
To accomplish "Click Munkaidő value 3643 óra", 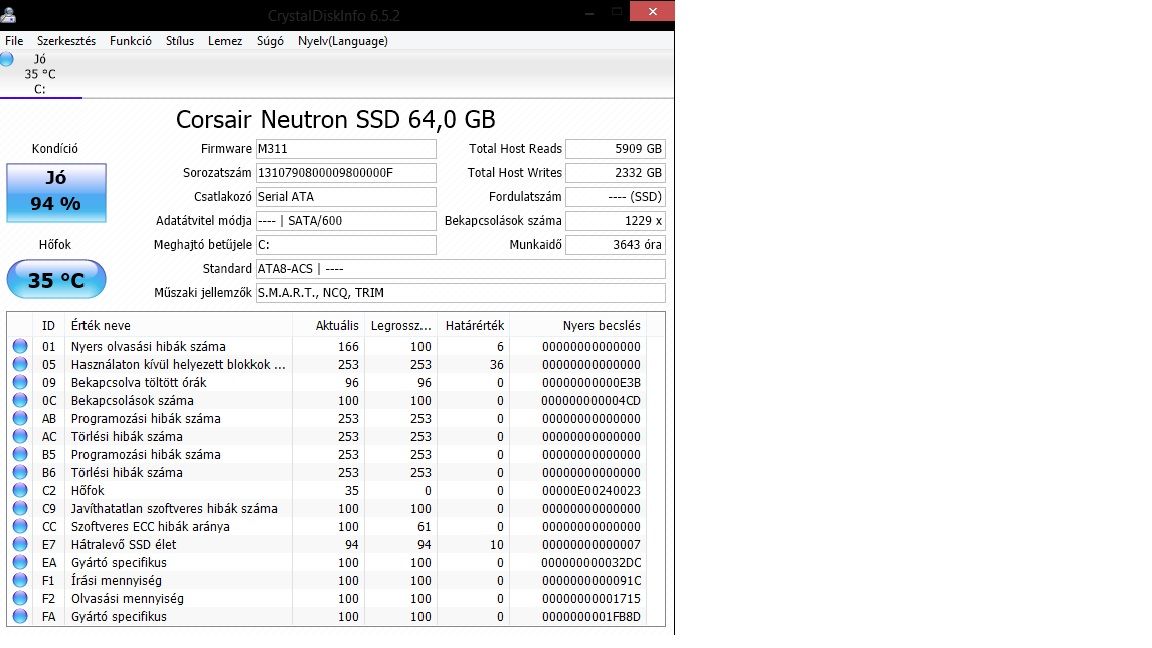I will [x=615, y=245].
